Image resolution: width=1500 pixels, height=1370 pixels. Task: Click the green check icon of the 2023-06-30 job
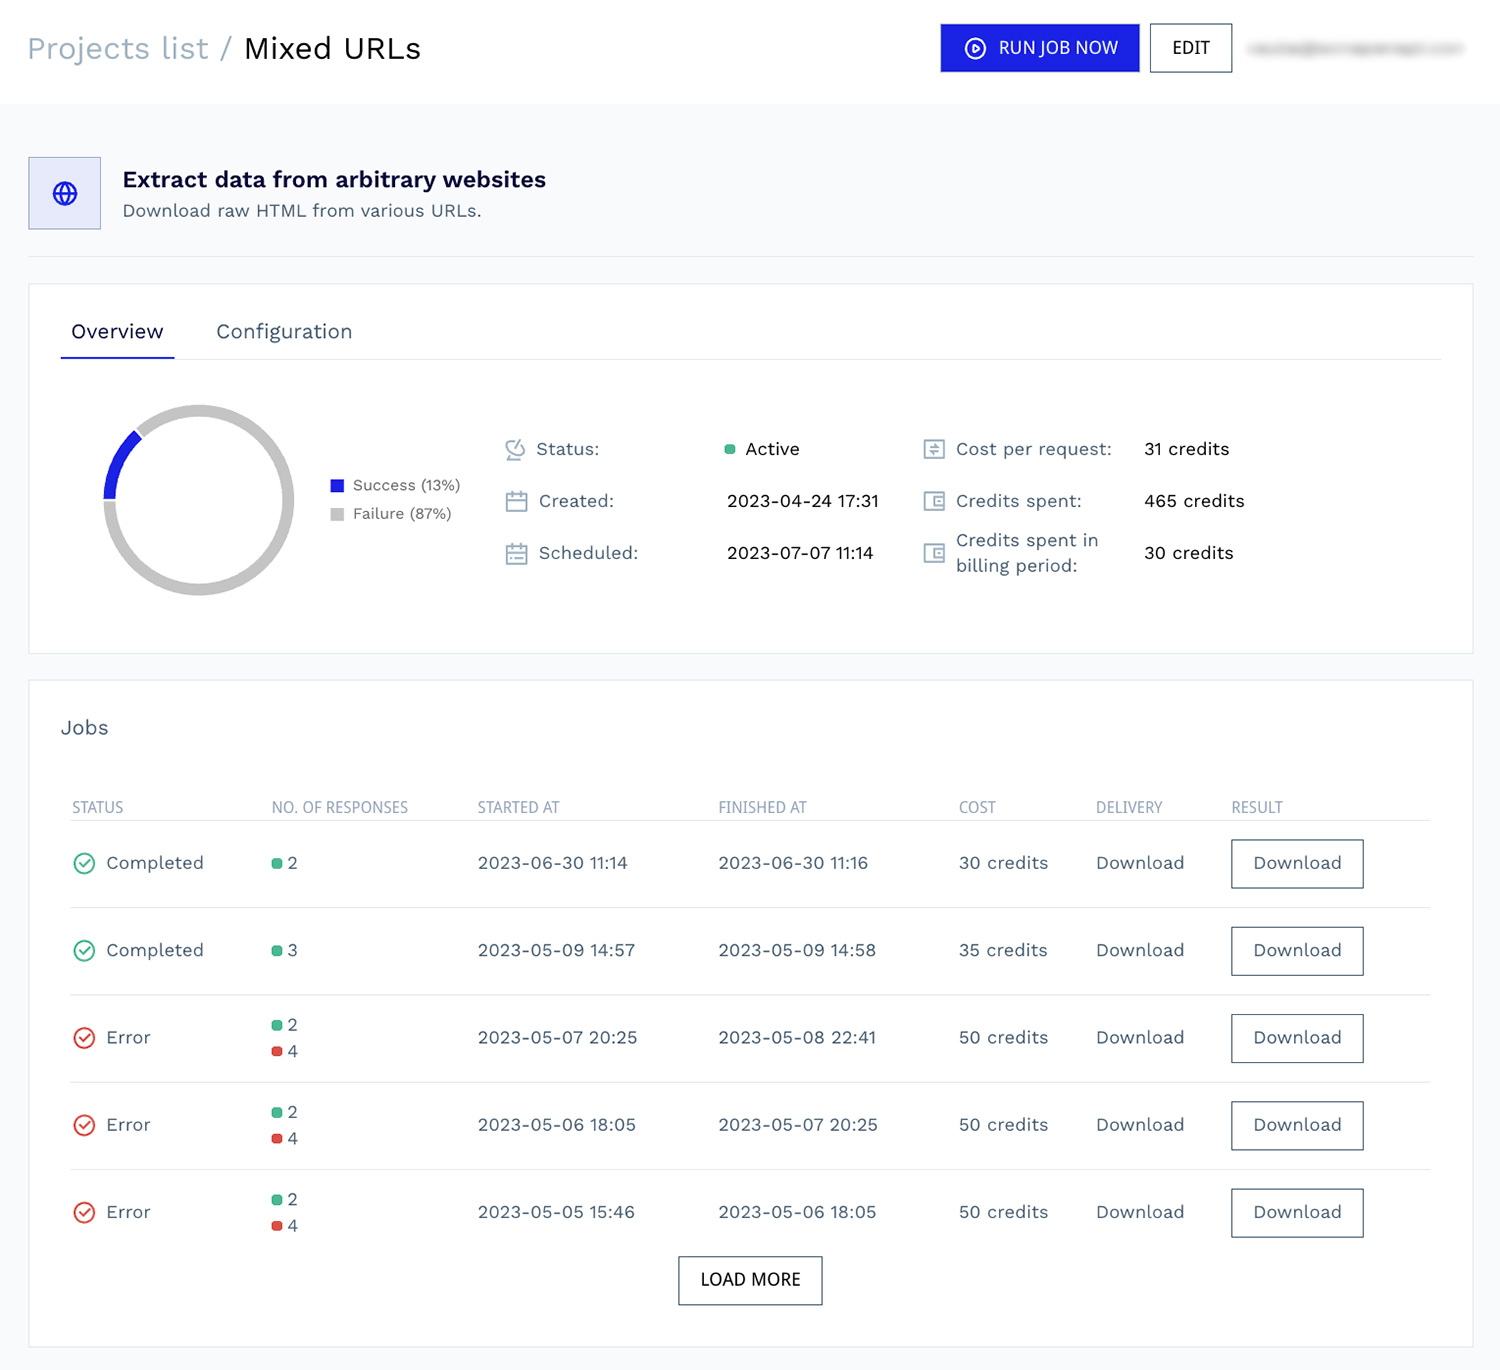pos(84,863)
